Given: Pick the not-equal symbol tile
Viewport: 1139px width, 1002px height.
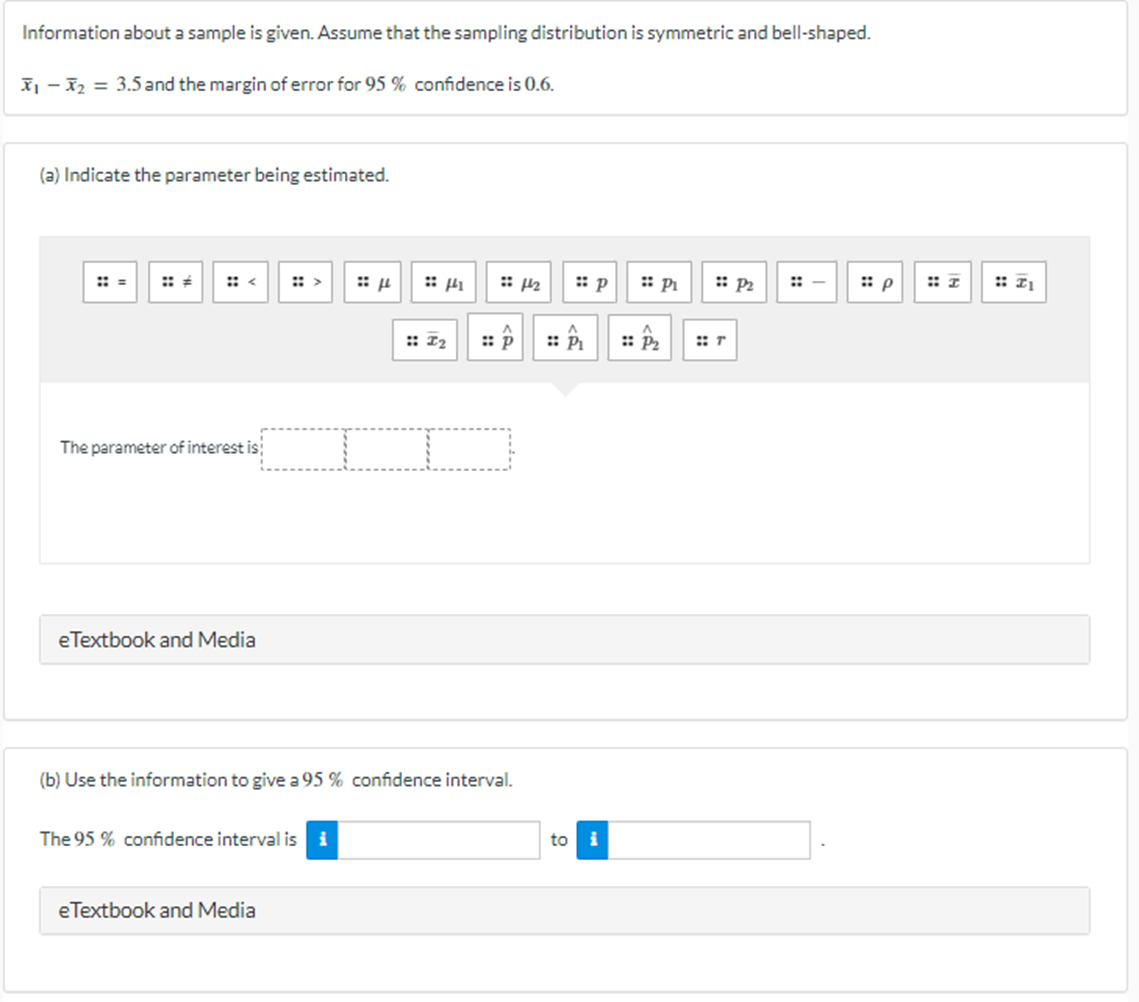Looking at the screenshot, I should (x=176, y=282).
